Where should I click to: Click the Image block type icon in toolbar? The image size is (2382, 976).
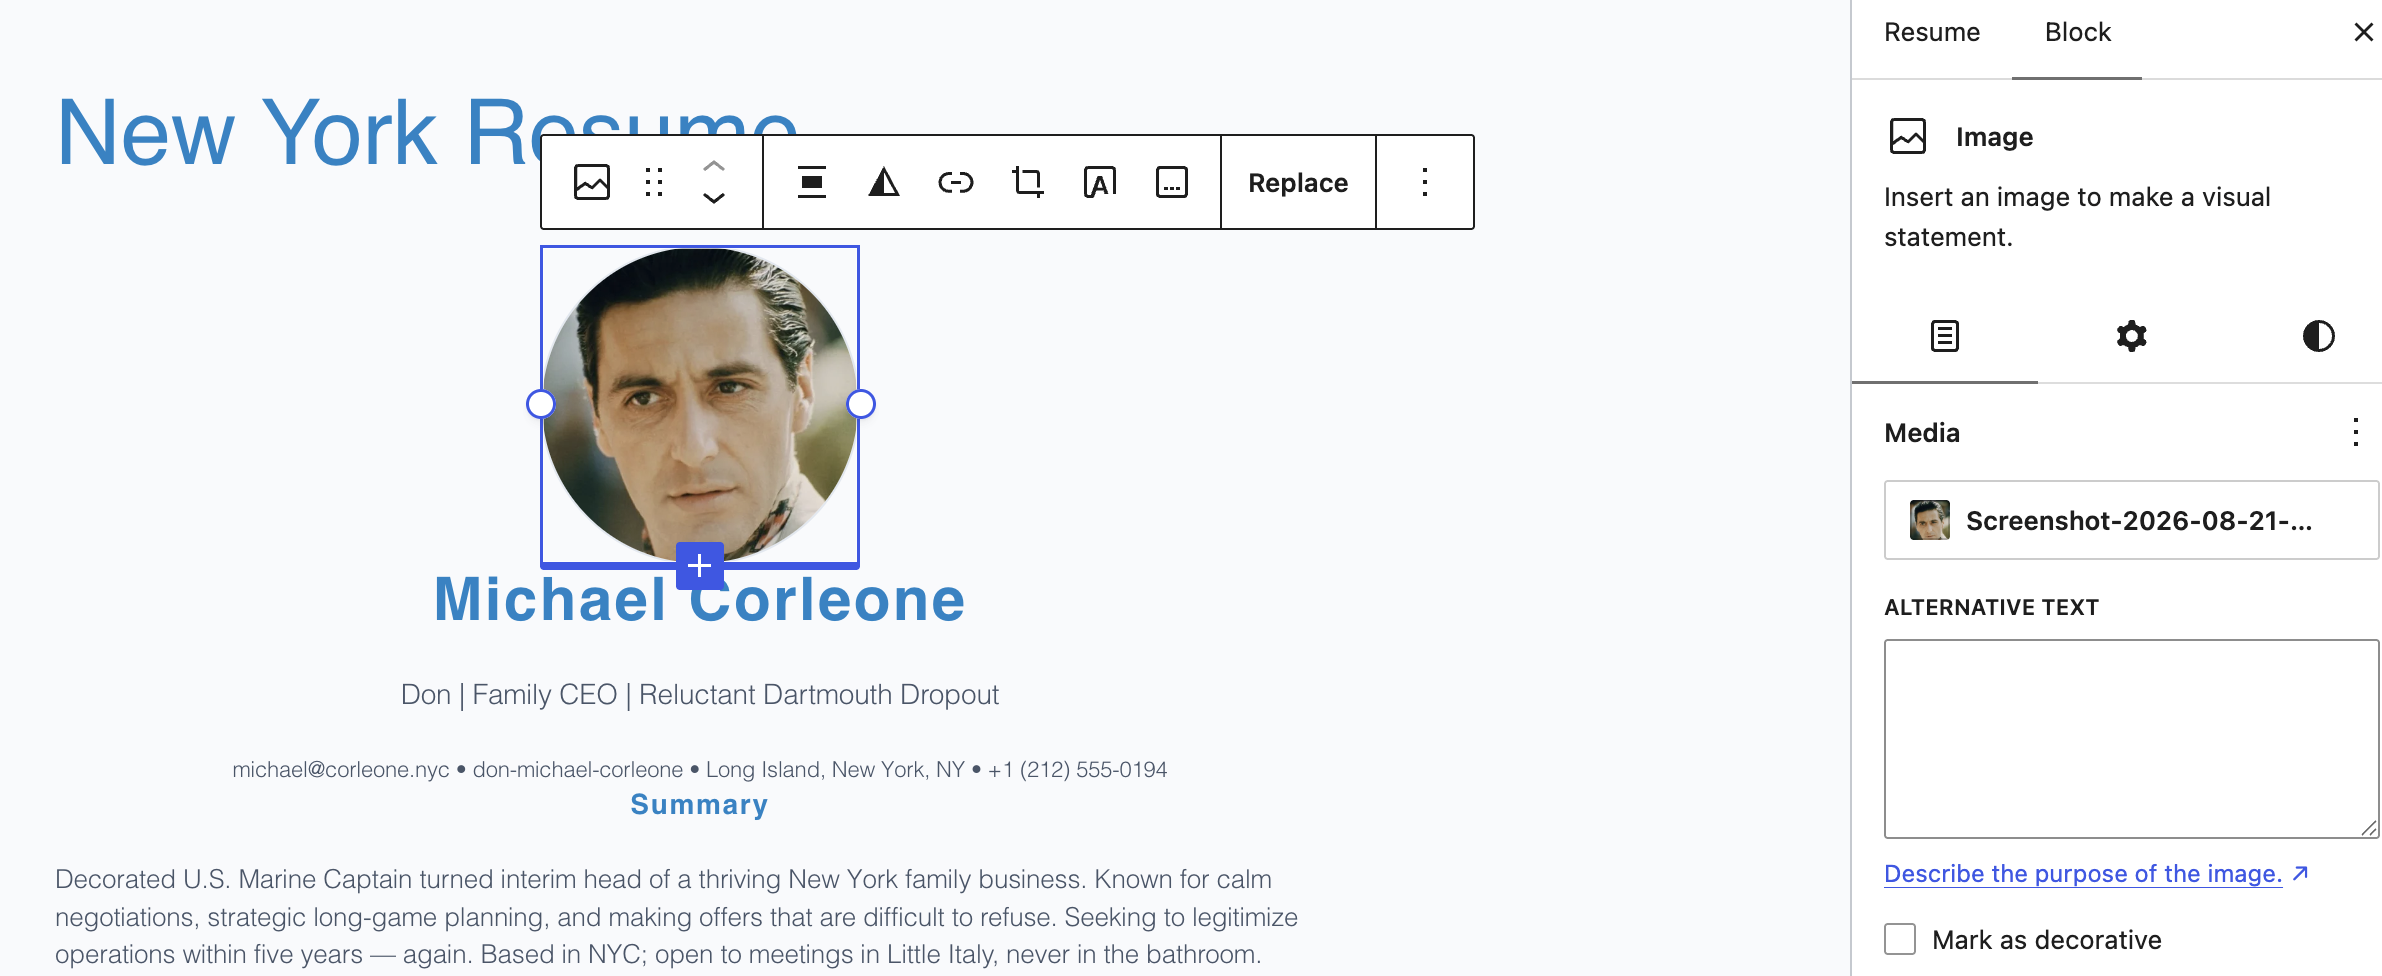592,182
